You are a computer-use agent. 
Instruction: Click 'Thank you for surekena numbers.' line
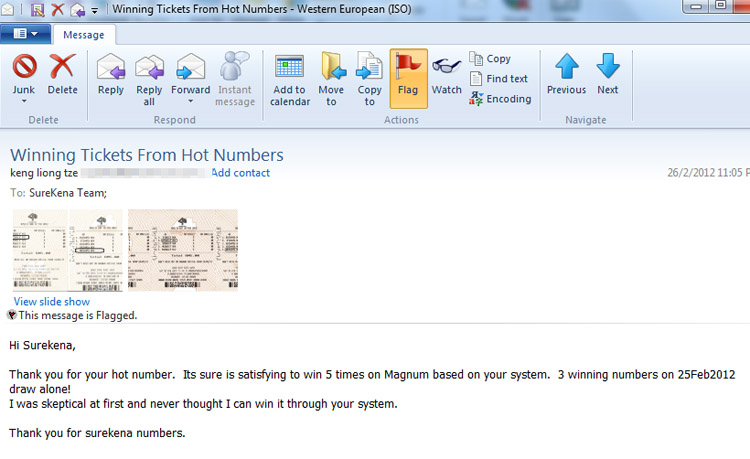(x=97, y=433)
